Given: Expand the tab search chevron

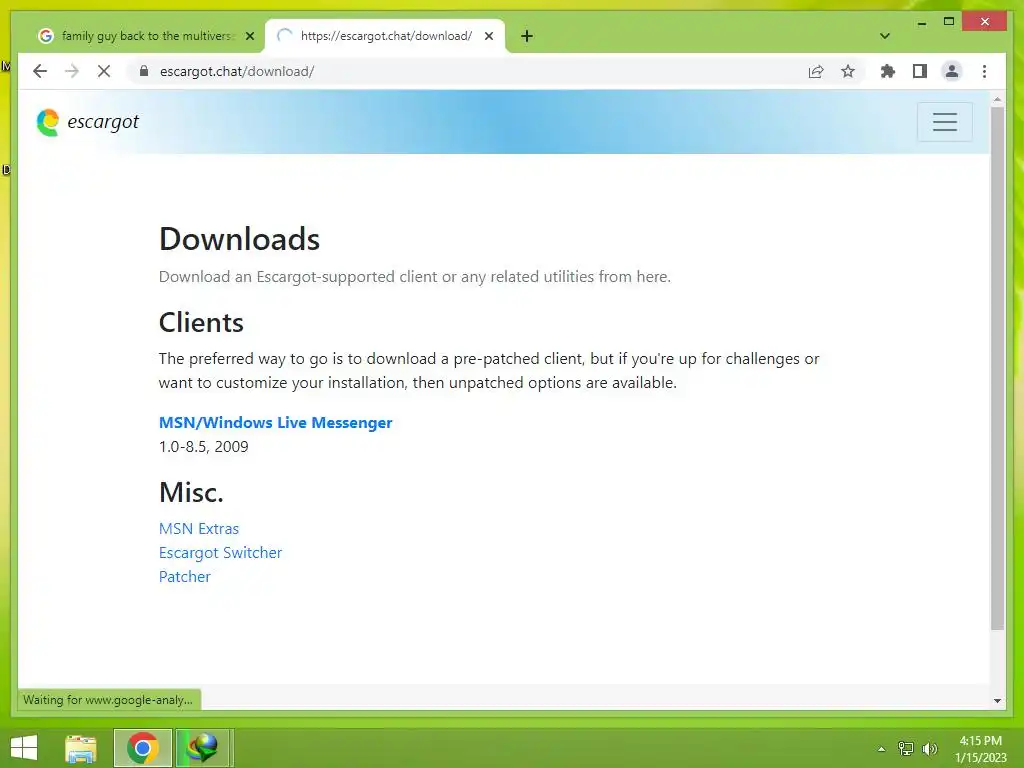Looking at the screenshot, I should click(x=885, y=36).
